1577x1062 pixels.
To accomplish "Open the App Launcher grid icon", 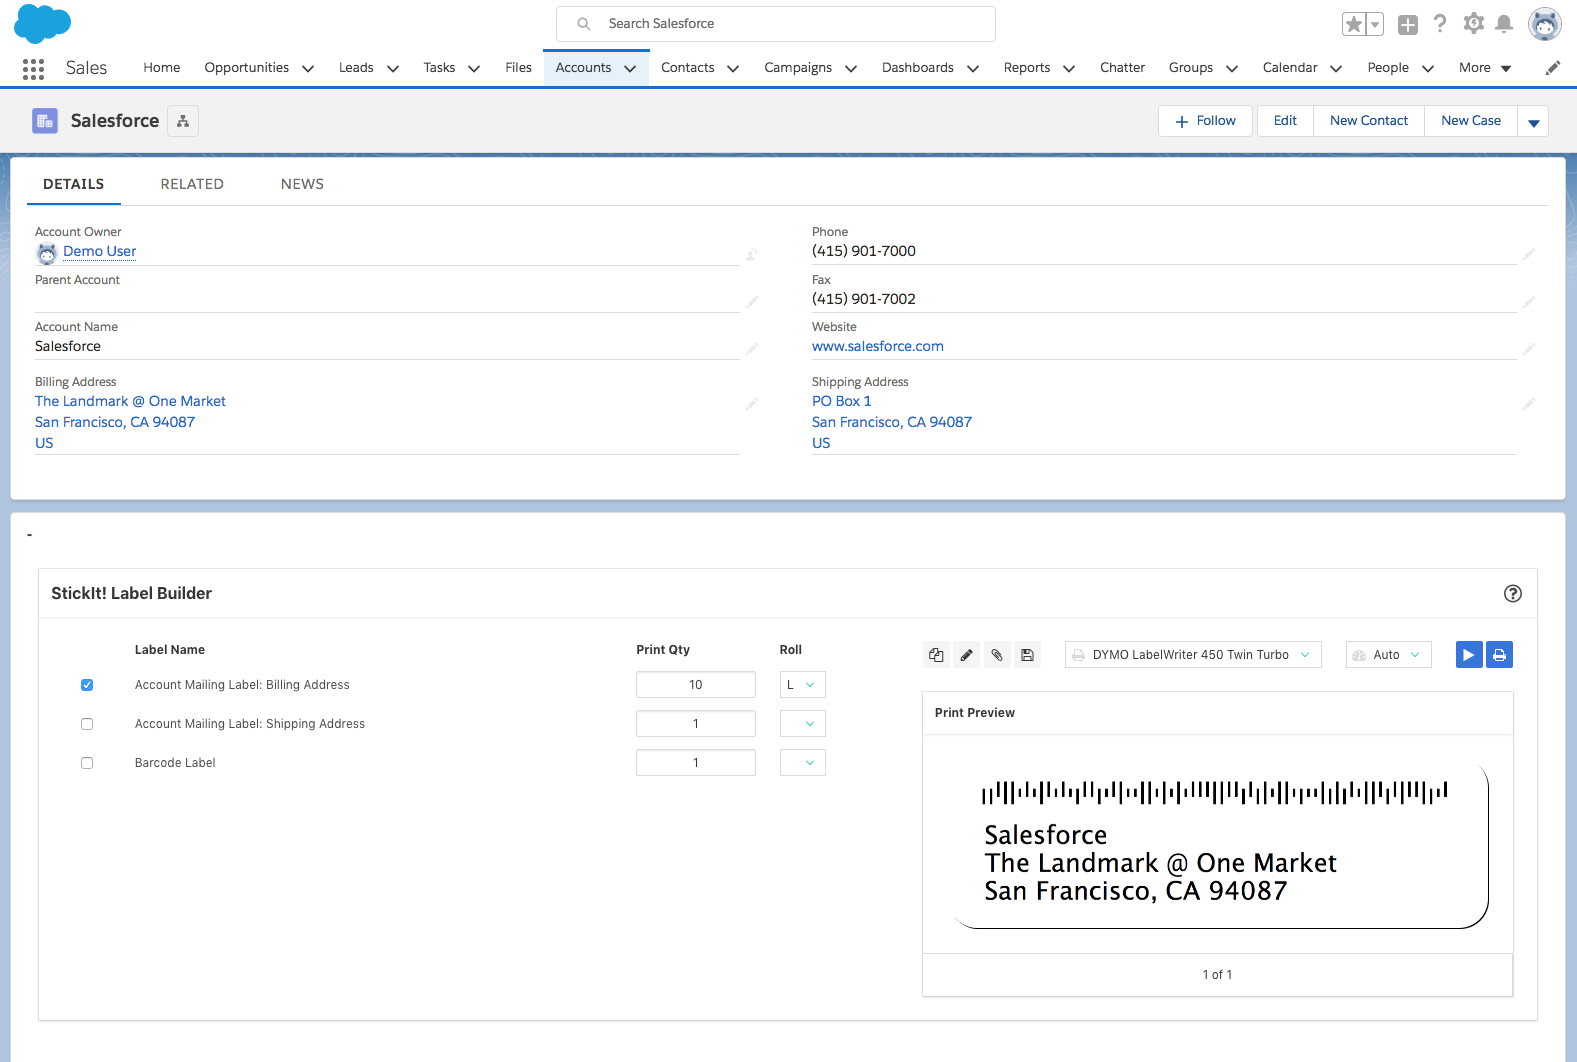I will pos(33,68).
